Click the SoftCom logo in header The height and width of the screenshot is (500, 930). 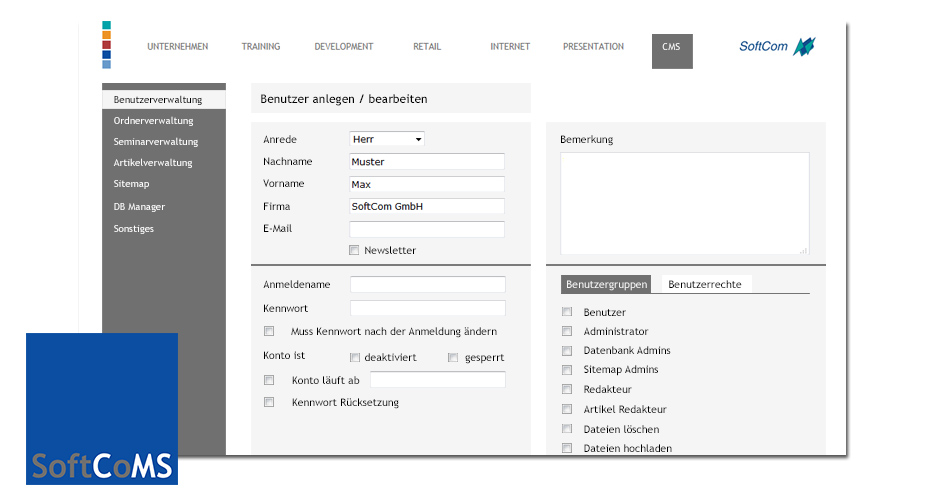(777, 46)
